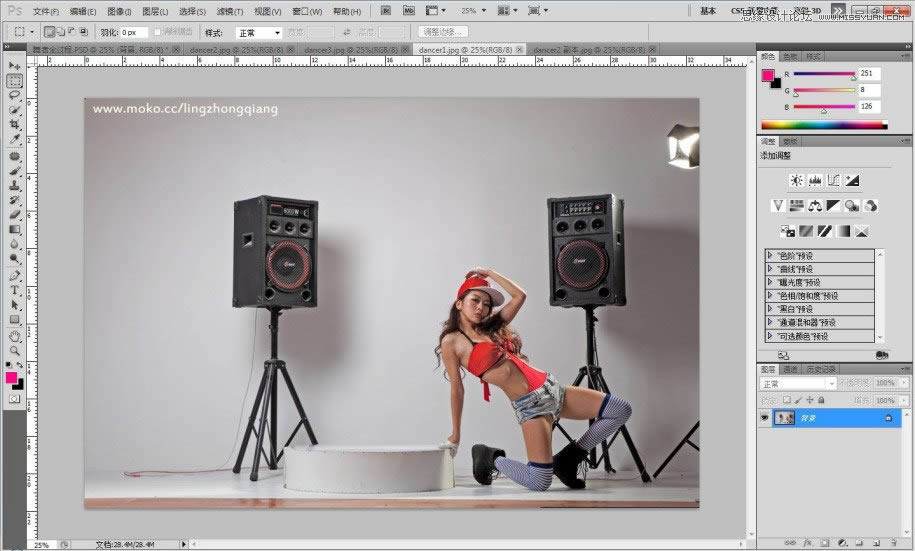Select the Eyedropper tool
915x551 pixels.
14,139
